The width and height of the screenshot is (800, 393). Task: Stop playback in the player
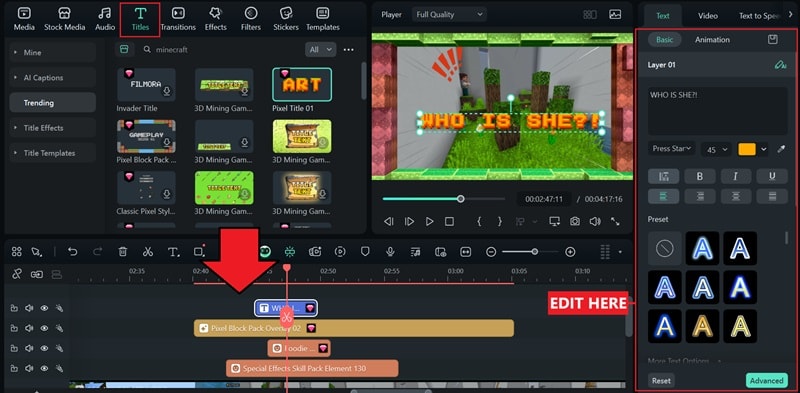click(449, 222)
